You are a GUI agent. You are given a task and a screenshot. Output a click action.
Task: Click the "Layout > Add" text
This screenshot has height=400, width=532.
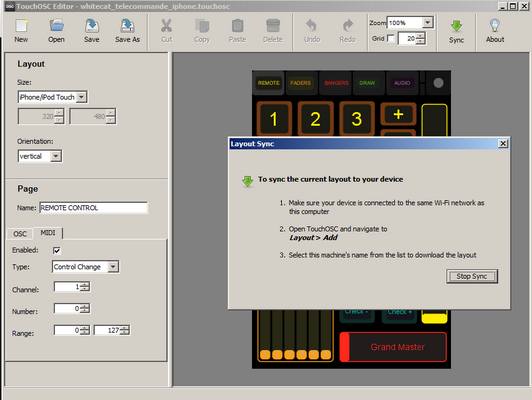pos(313,237)
